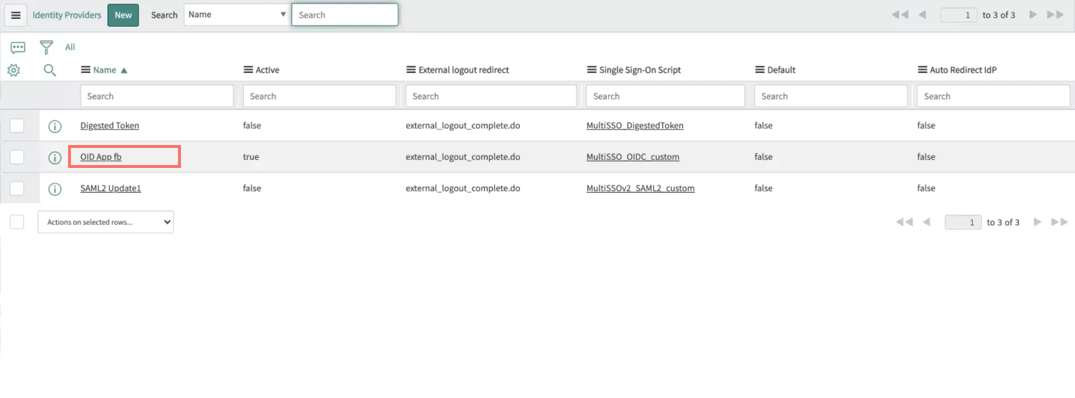Sort by the Default column header
Screen dimensions: 1075x398
tap(782, 70)
